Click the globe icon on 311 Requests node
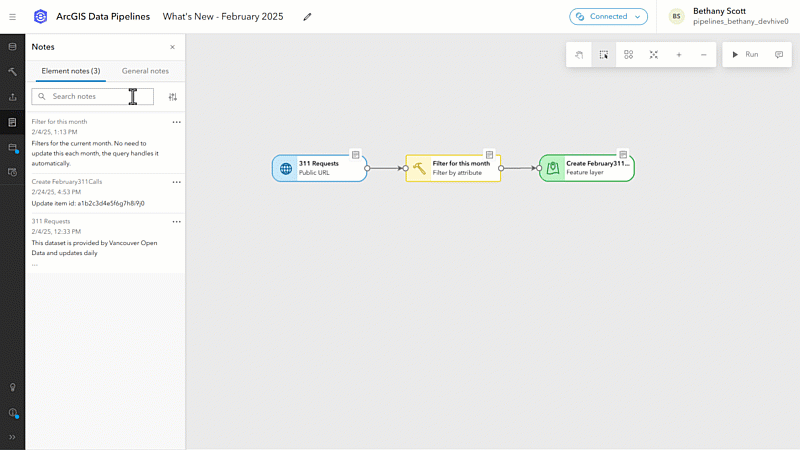The width and height of the screenshot is (800, 450). (x=286, y=168)
